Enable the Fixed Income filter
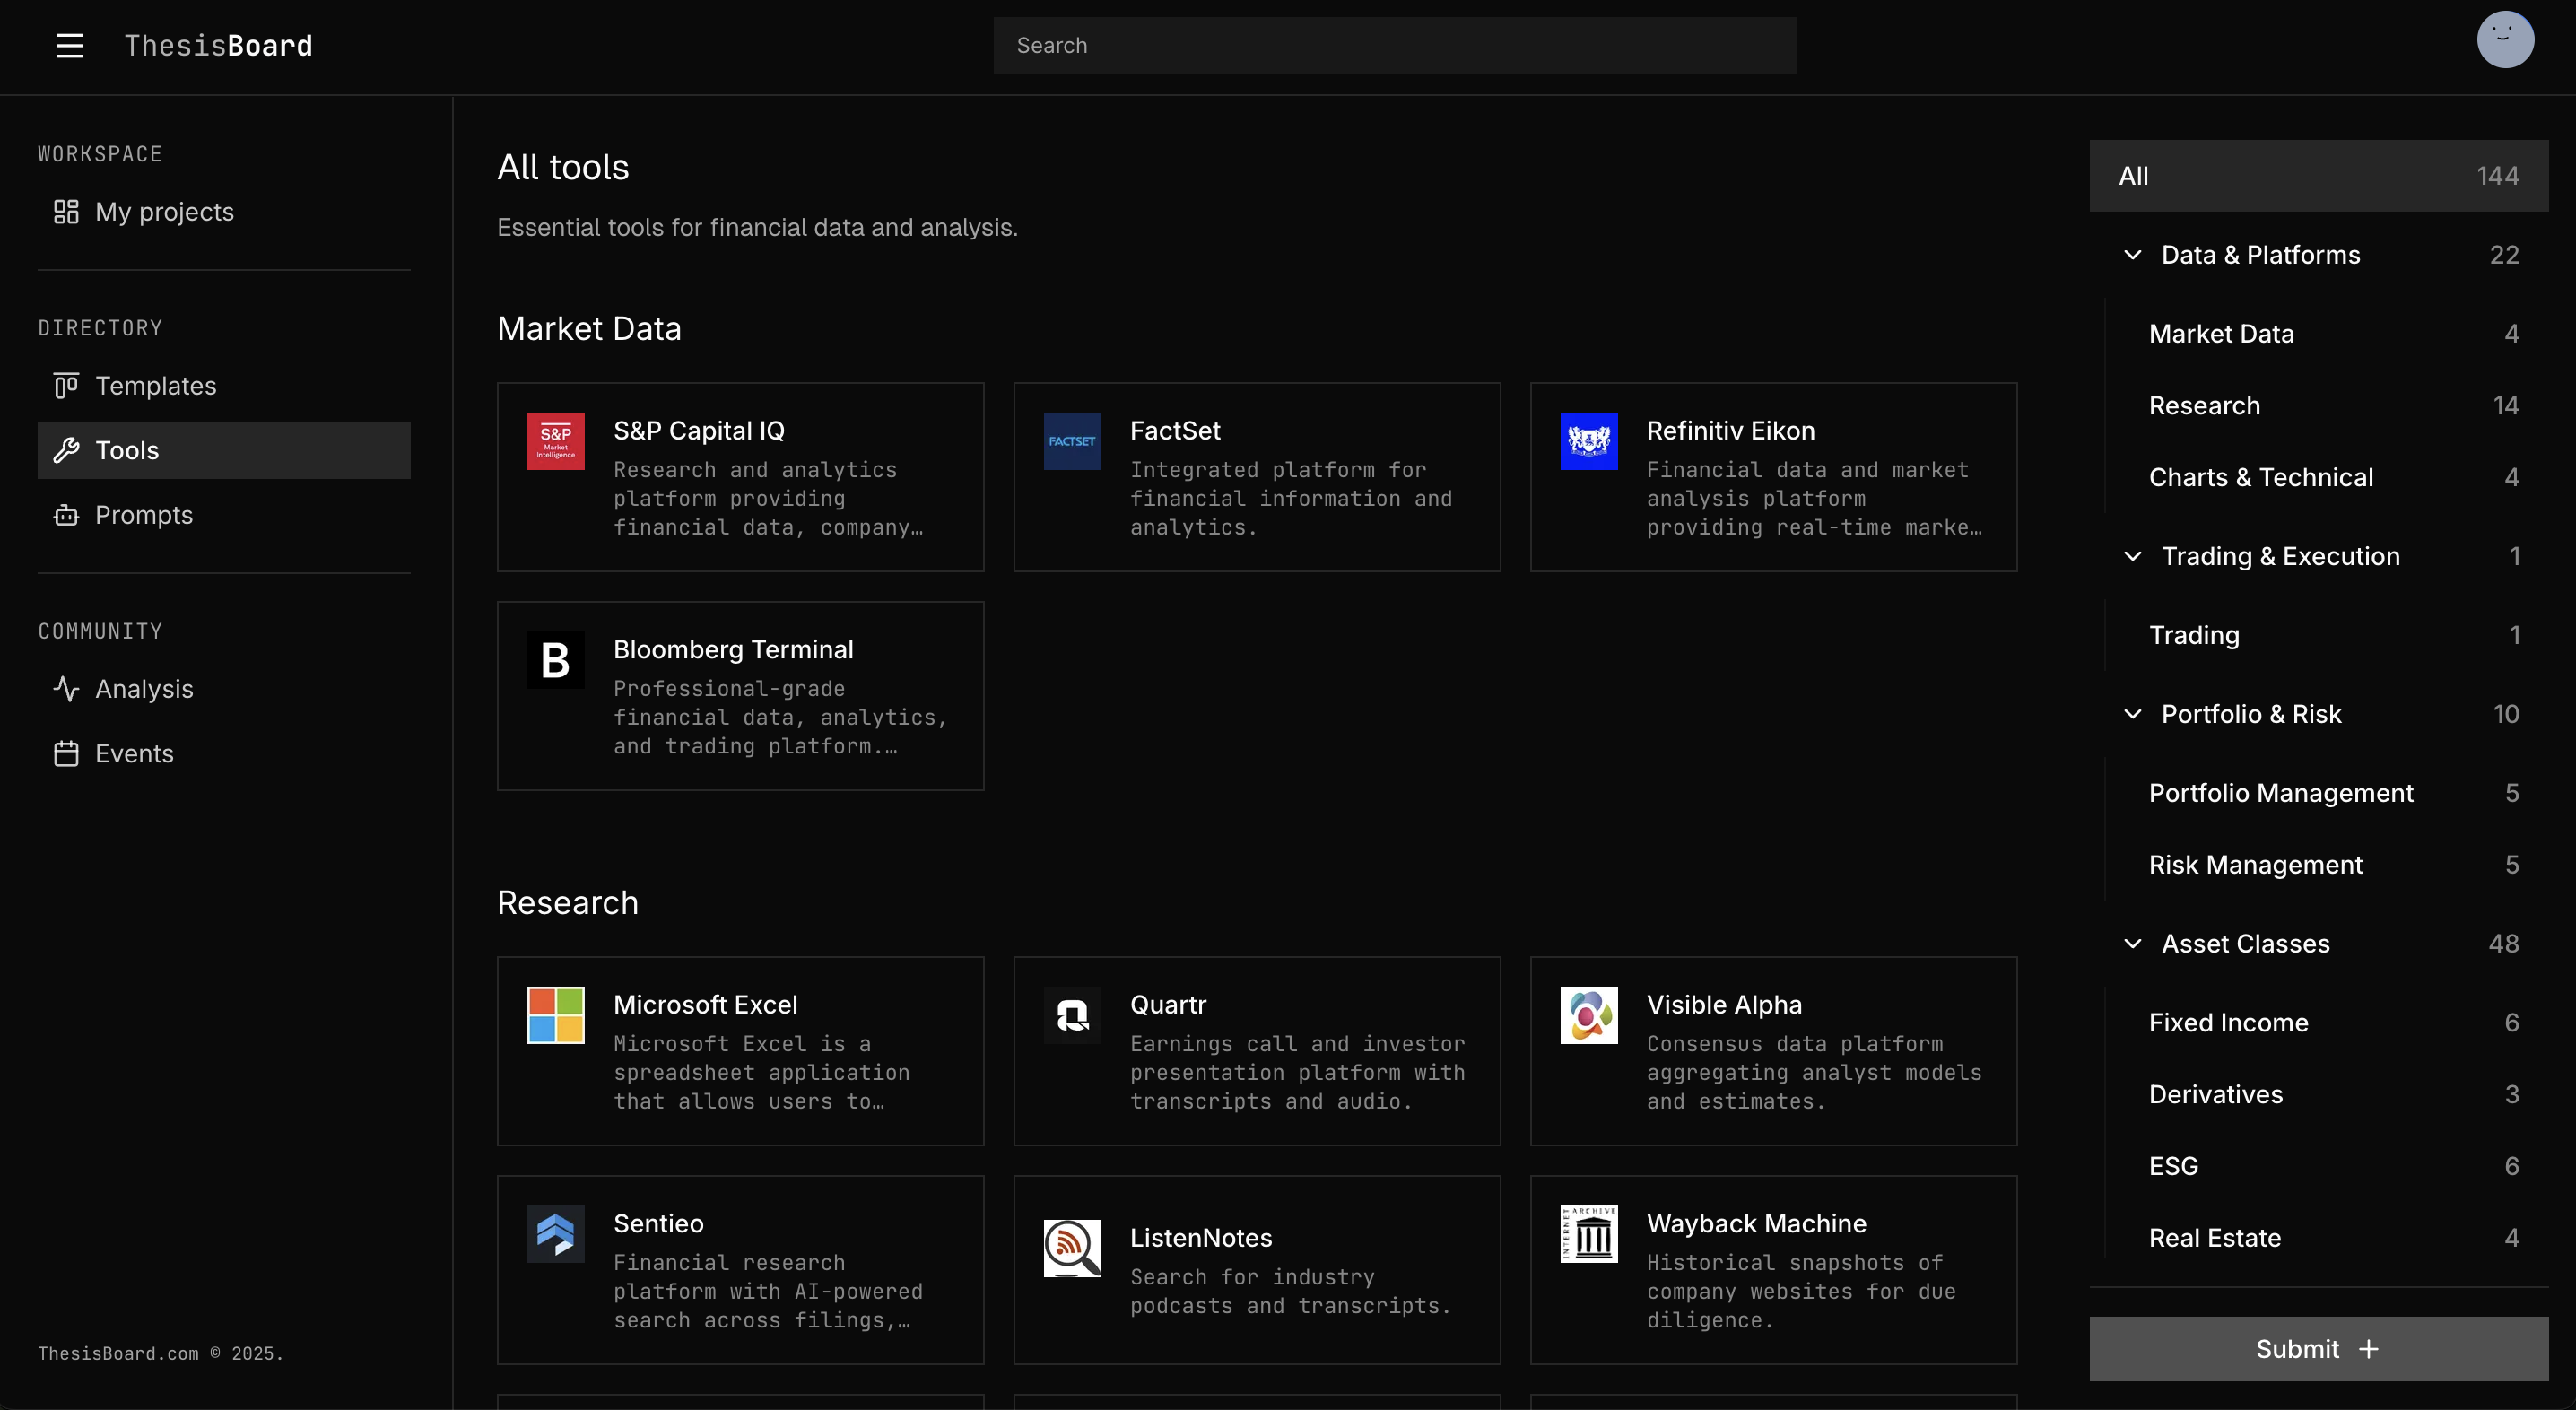This screenshot has width=2576, height=1410. coord(2228,1021)
